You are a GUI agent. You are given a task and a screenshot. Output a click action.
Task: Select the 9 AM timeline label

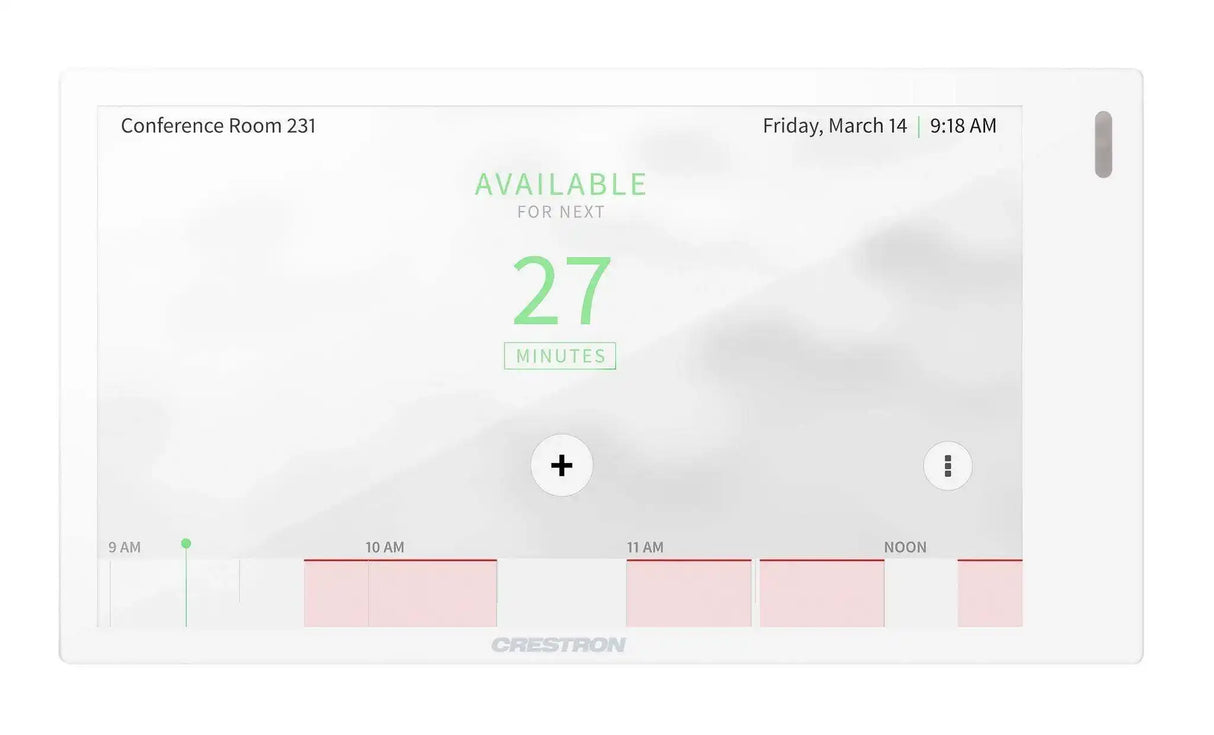tap(125, 547)
